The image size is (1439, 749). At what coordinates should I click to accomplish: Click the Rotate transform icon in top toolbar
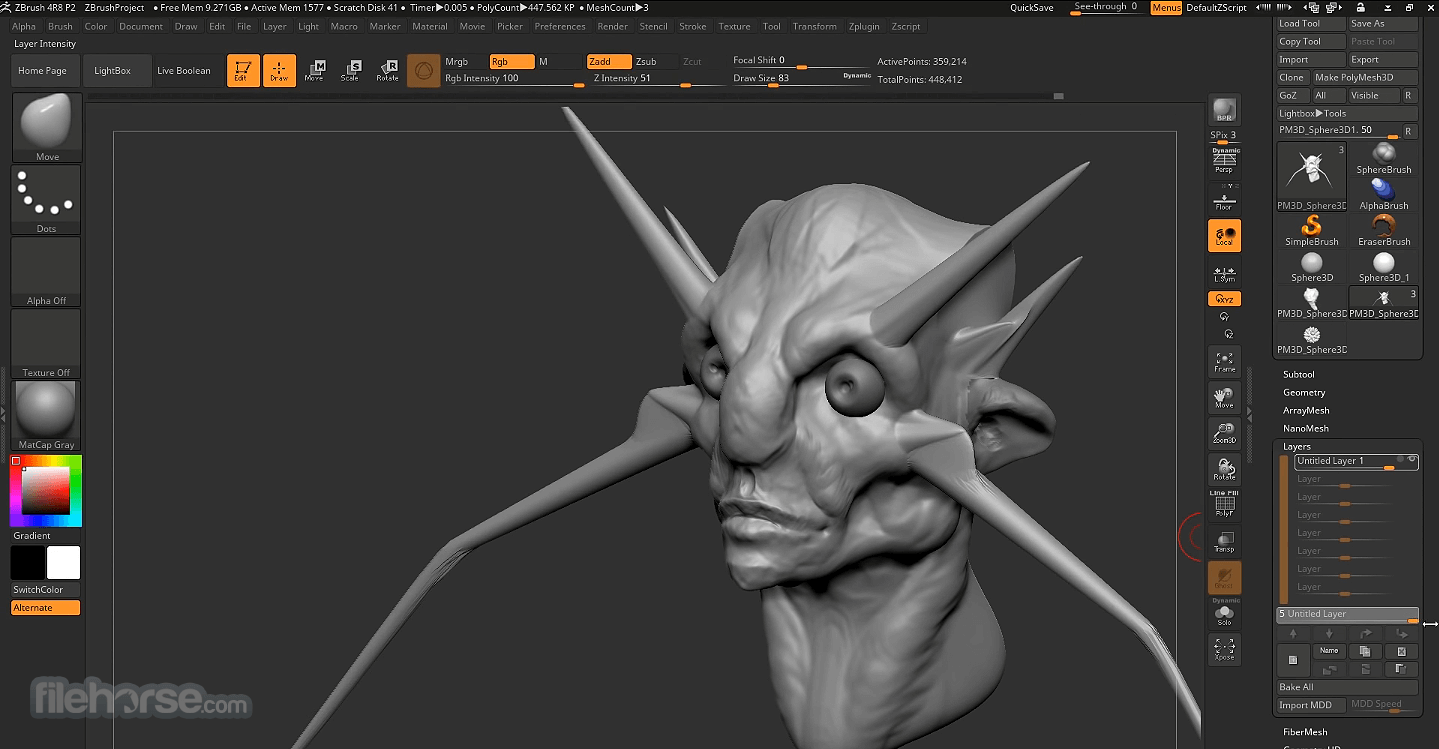coord(387,70)
